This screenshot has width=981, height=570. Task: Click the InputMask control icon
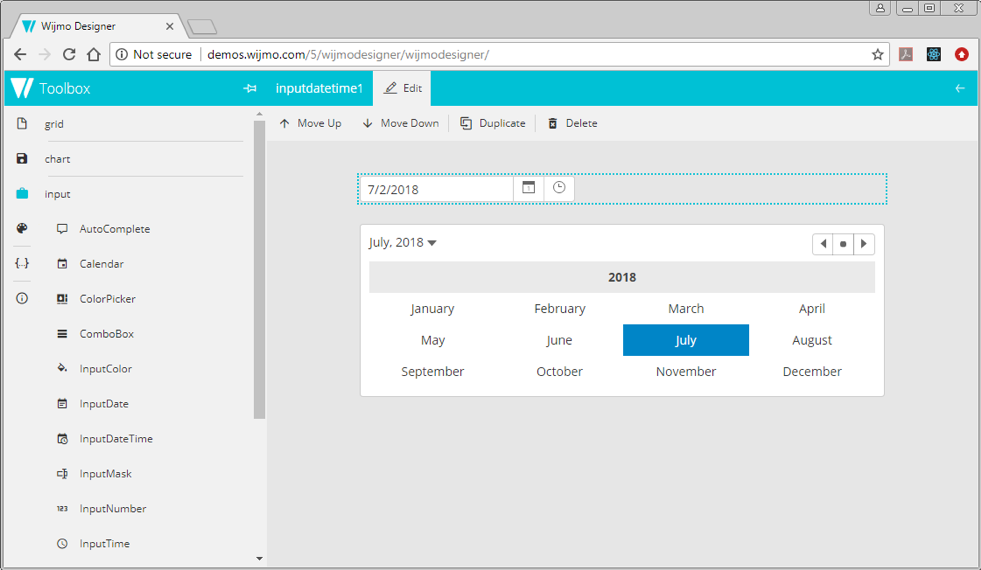(x=62, y=474)
